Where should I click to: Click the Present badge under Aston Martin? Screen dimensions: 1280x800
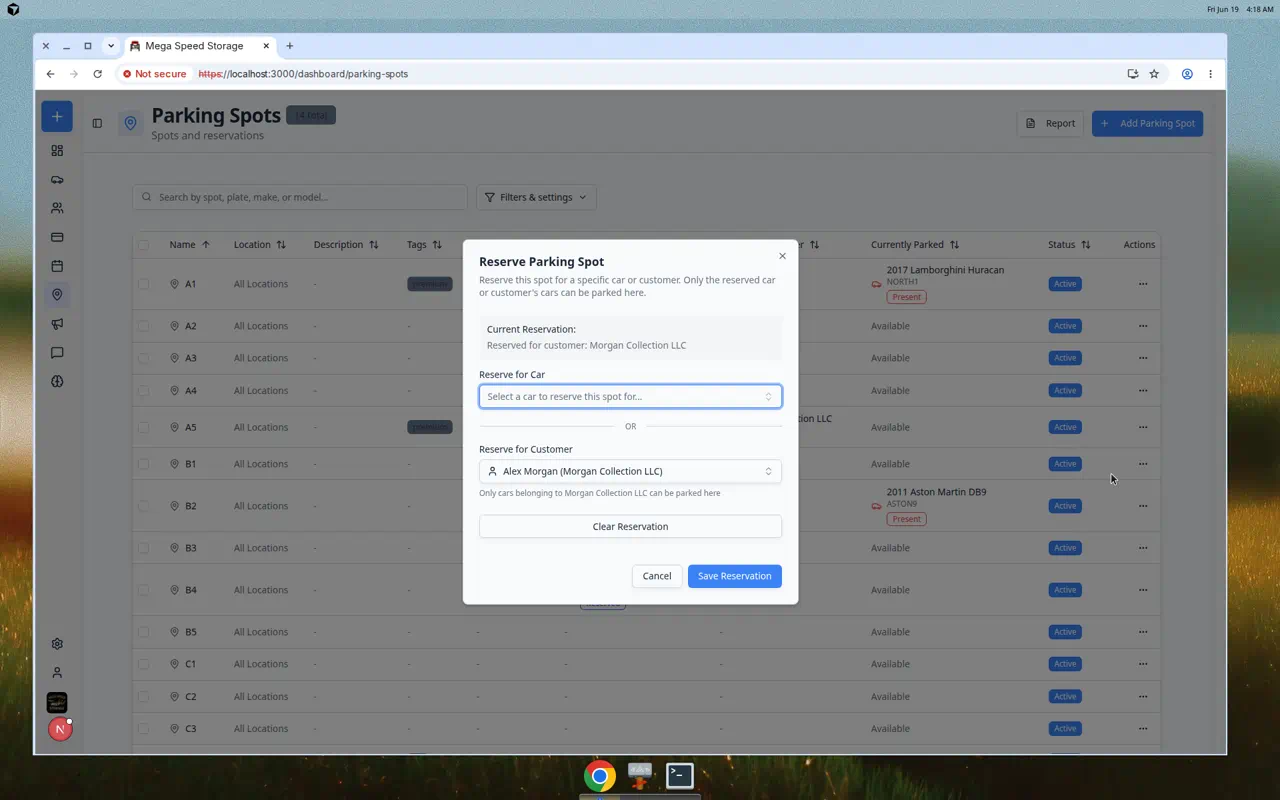pyautogui.click(x=906, y=519)
